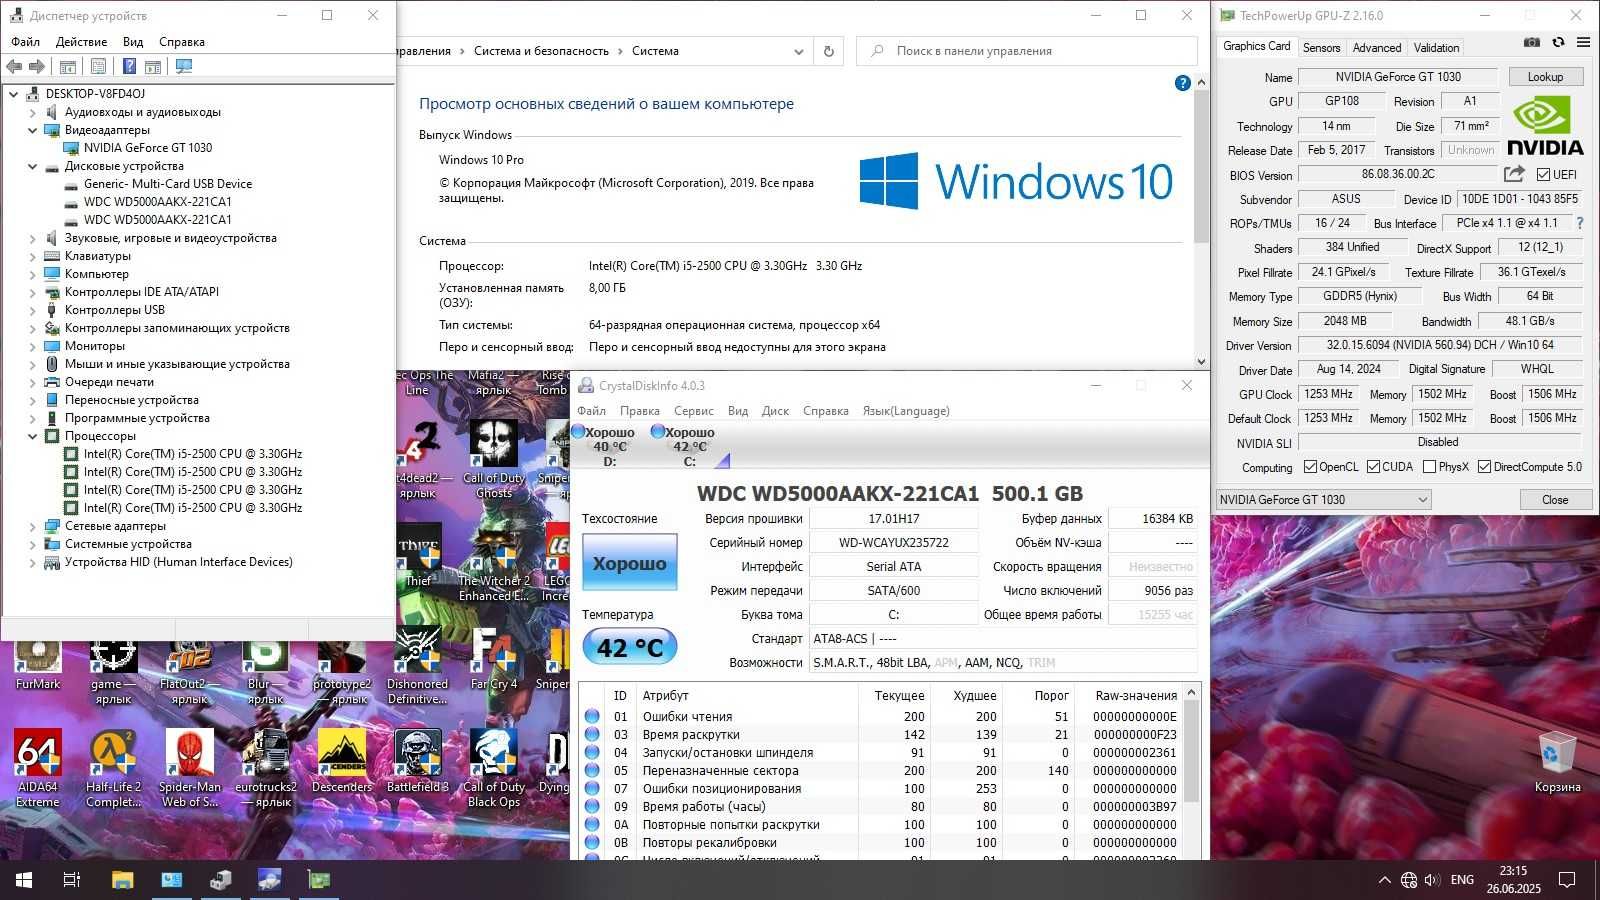Click the taskbar clock showing 23:15
The width and height of the screenshot is (1600, 900).
click(x=1513, y=880)
